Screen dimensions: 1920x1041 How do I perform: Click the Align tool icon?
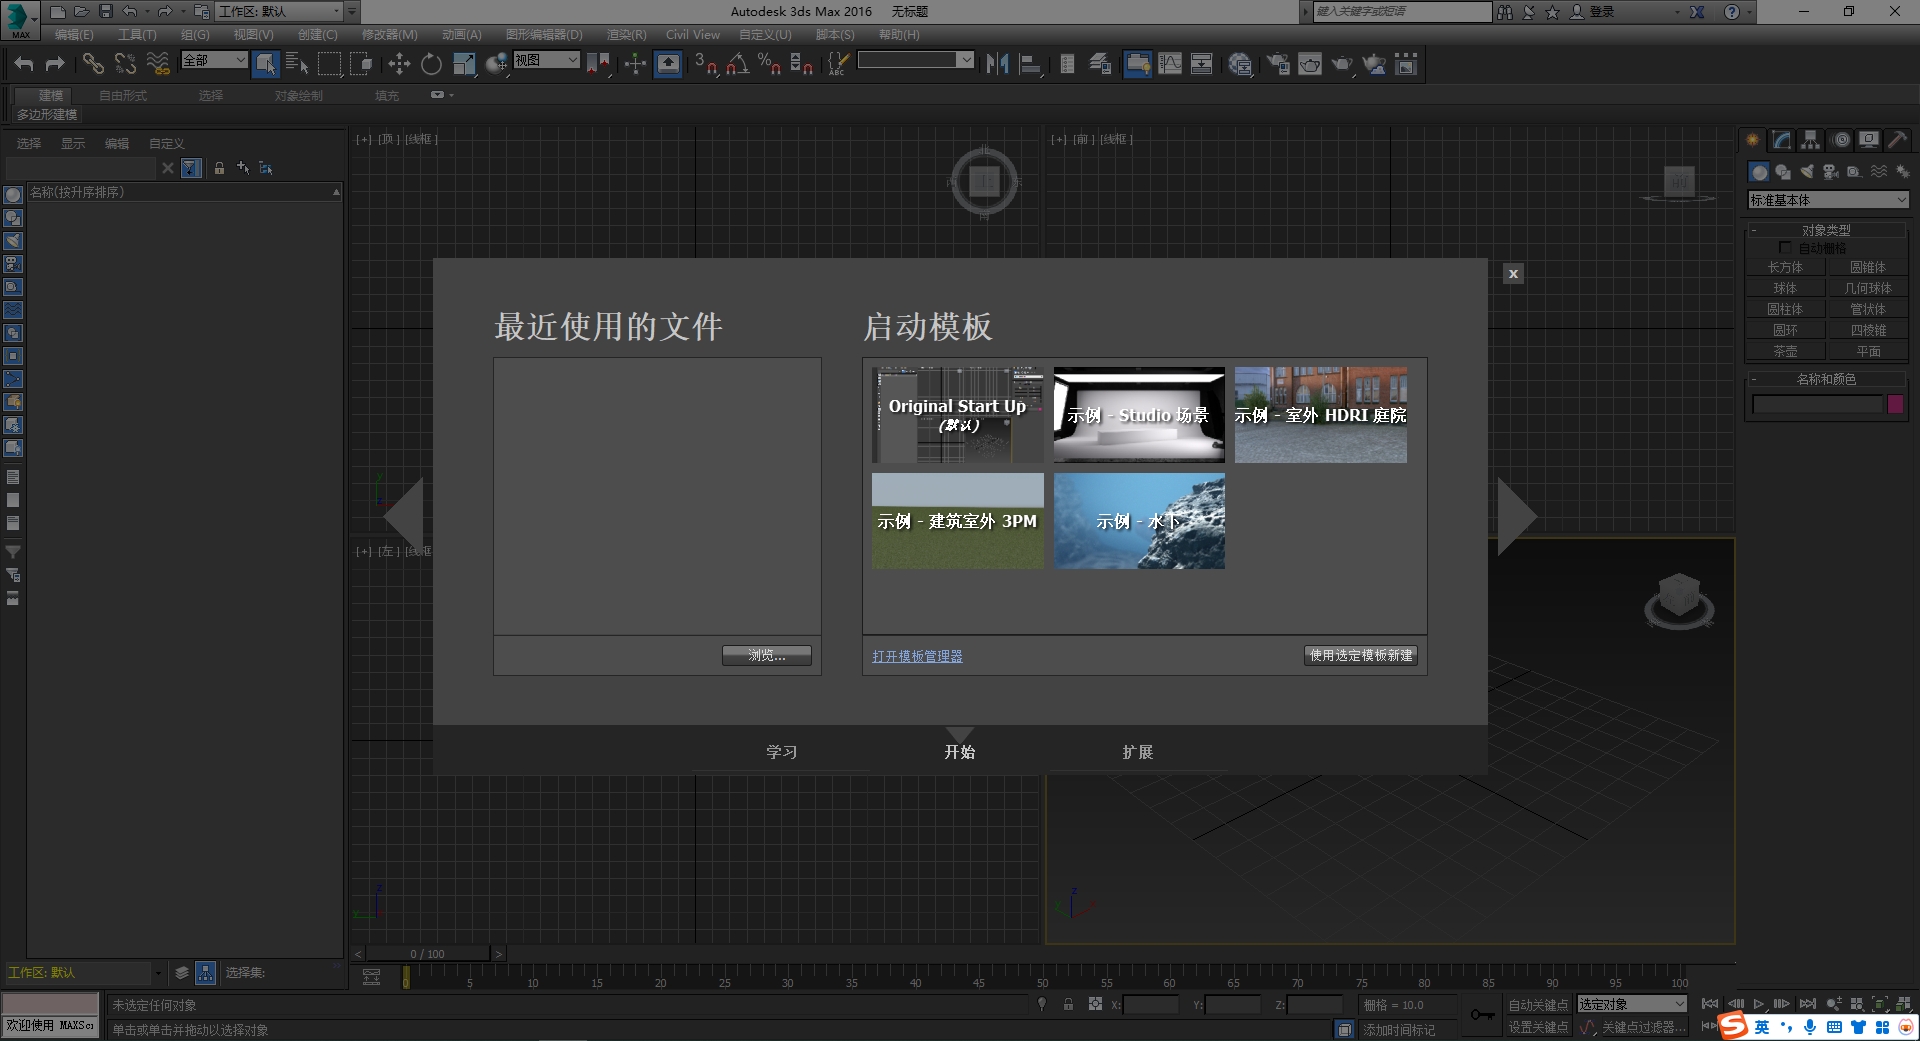point(1030,64)
